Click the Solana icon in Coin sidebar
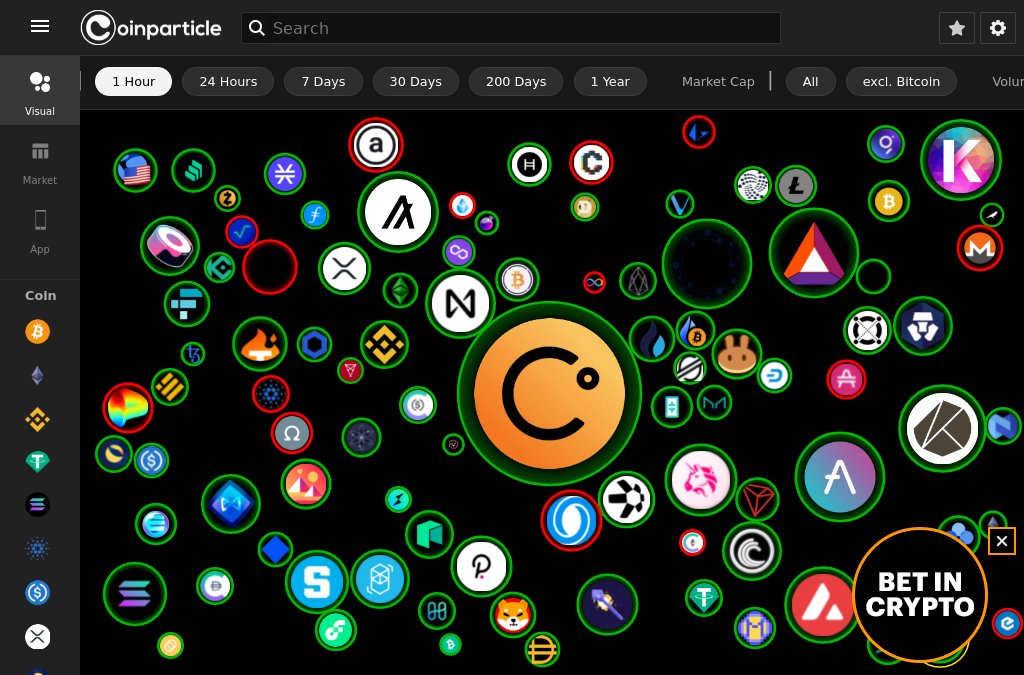The image size is (1024, 675). click(37, 505)
